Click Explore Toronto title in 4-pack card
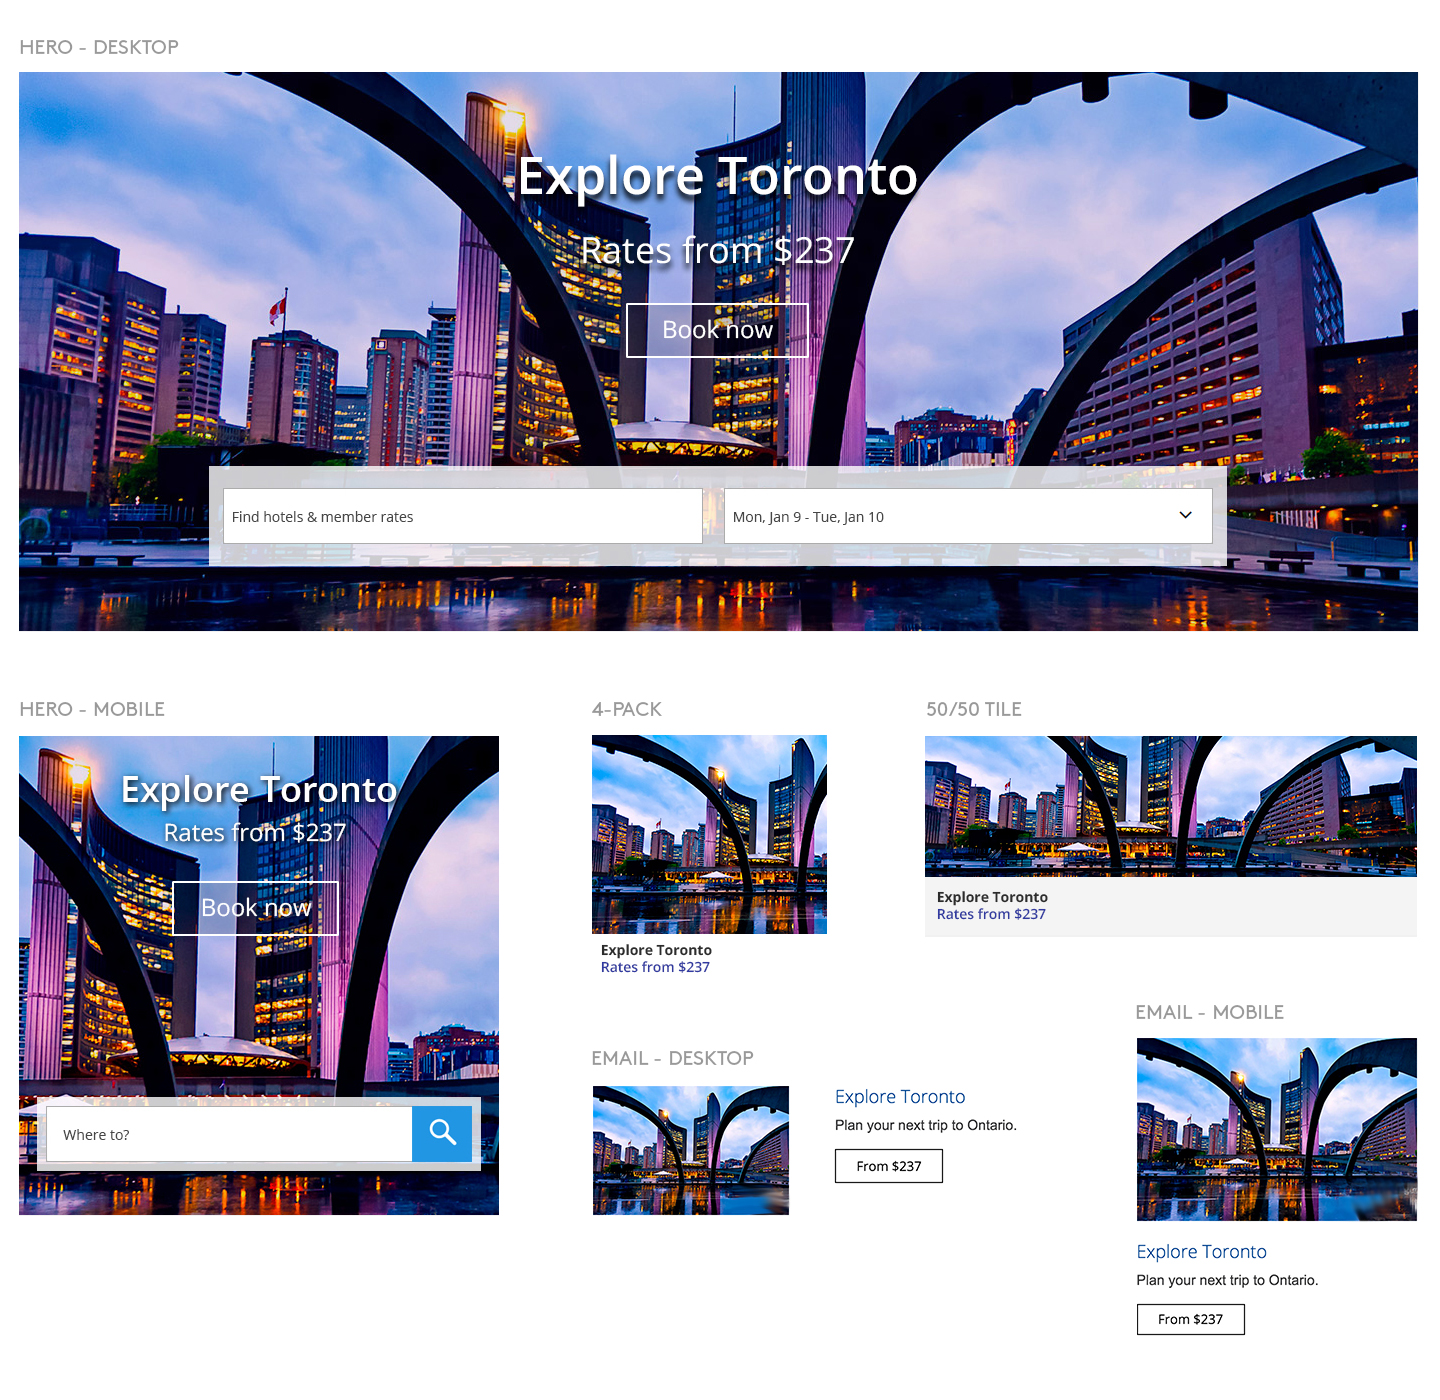 click(x=656, y=950)
